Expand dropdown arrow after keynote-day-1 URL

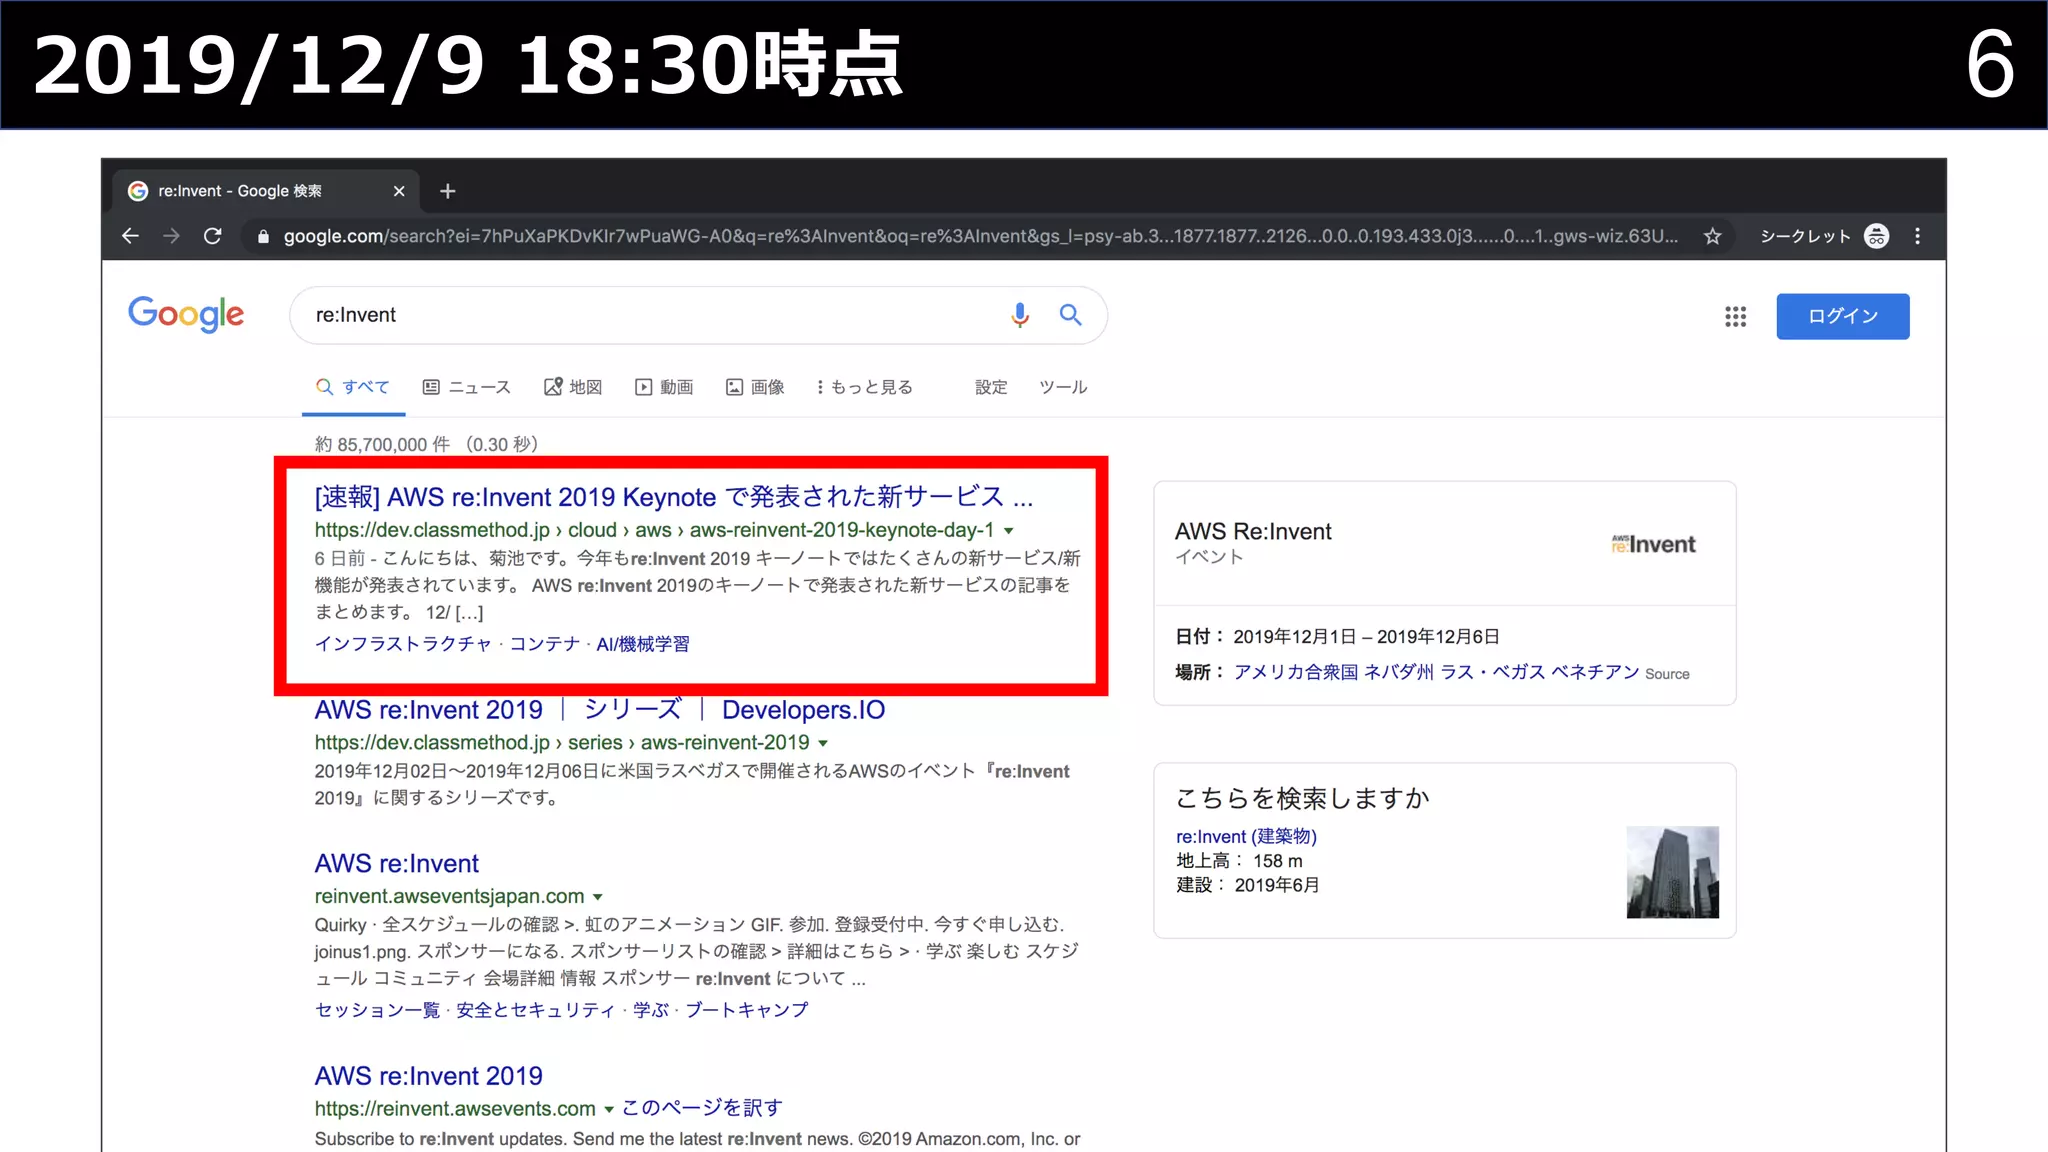1009,531
